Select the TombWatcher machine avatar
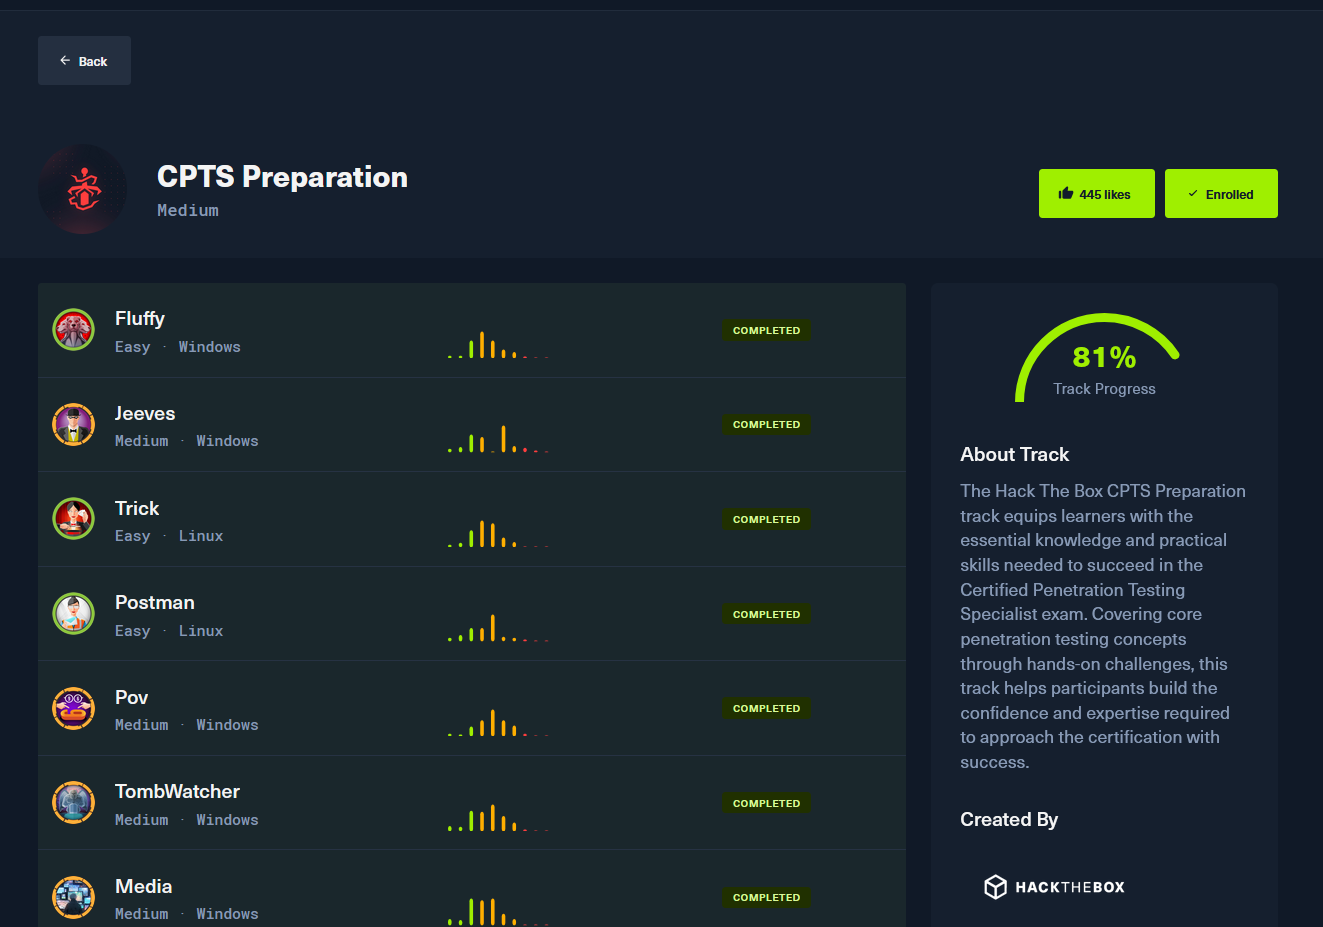Screen dimensions: 1323x927 [73, 802]
